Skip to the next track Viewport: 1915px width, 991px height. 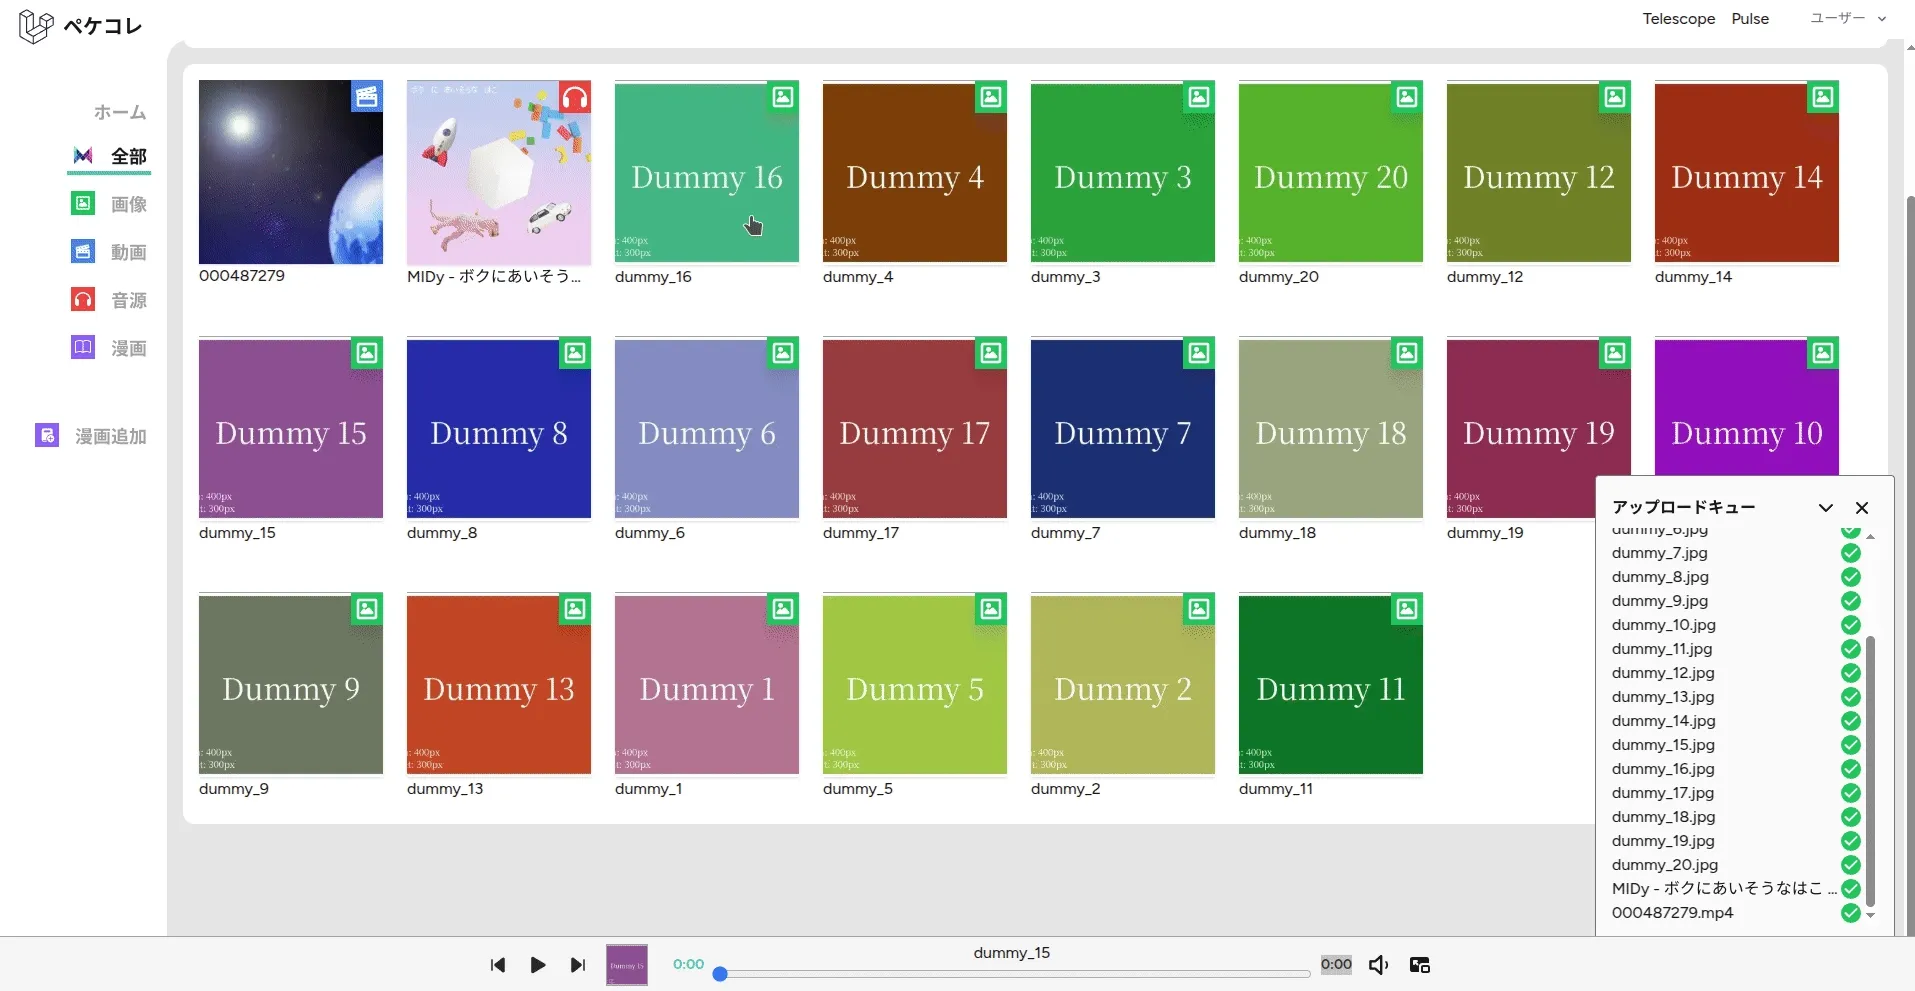click(x=577, y=965)
